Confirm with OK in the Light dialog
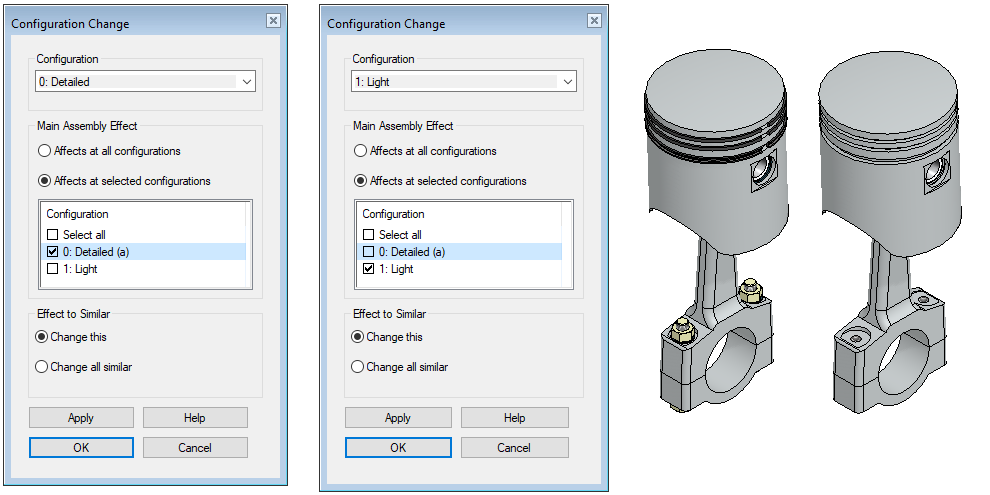The height and width of the screenshot is (495, 990). [x=397, y=448]
